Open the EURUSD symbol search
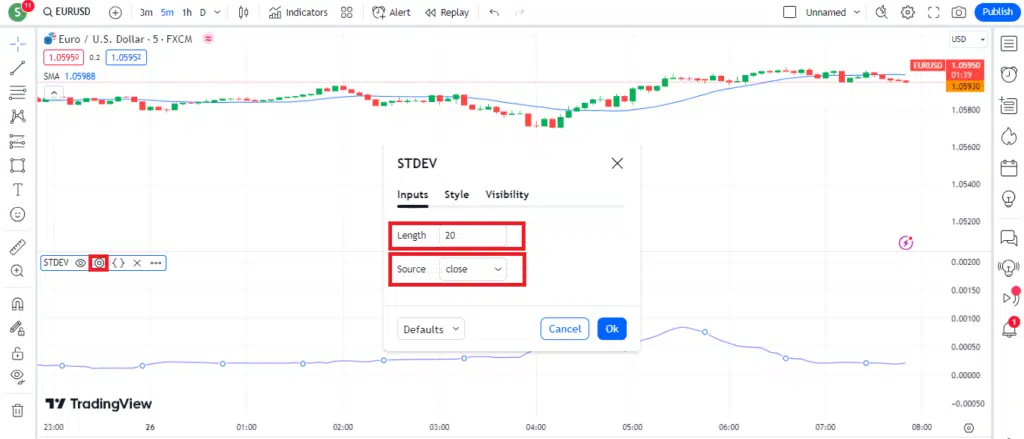The width and height of the screenshot is (1024, 439). point(67,12)
